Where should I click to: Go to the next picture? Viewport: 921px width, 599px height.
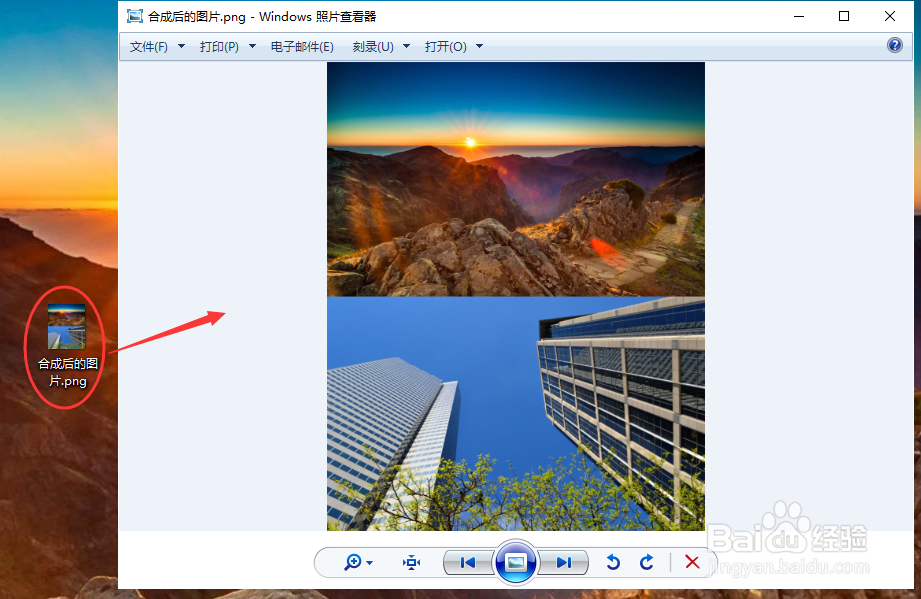(x=563, y=563)
